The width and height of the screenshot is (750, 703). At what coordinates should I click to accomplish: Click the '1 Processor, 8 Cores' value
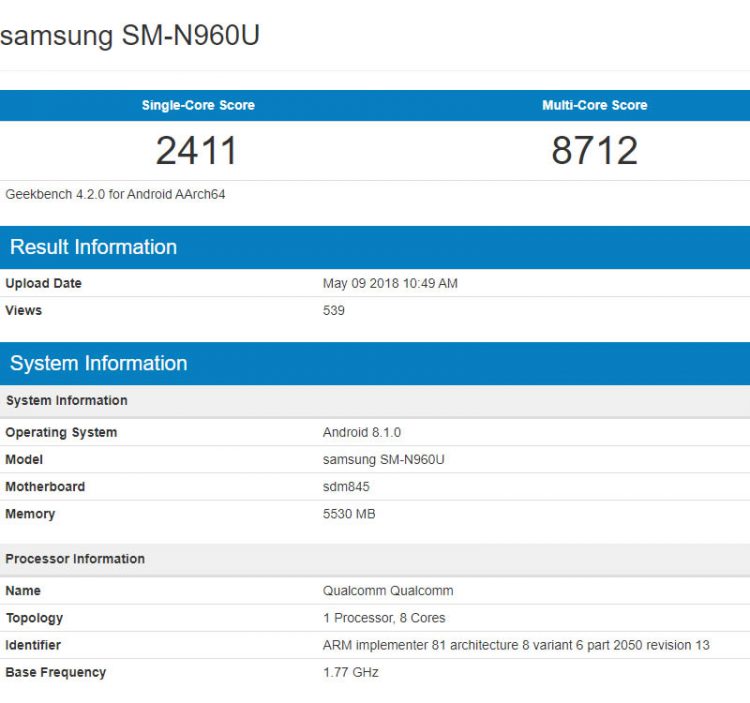(x=384, y=618)
